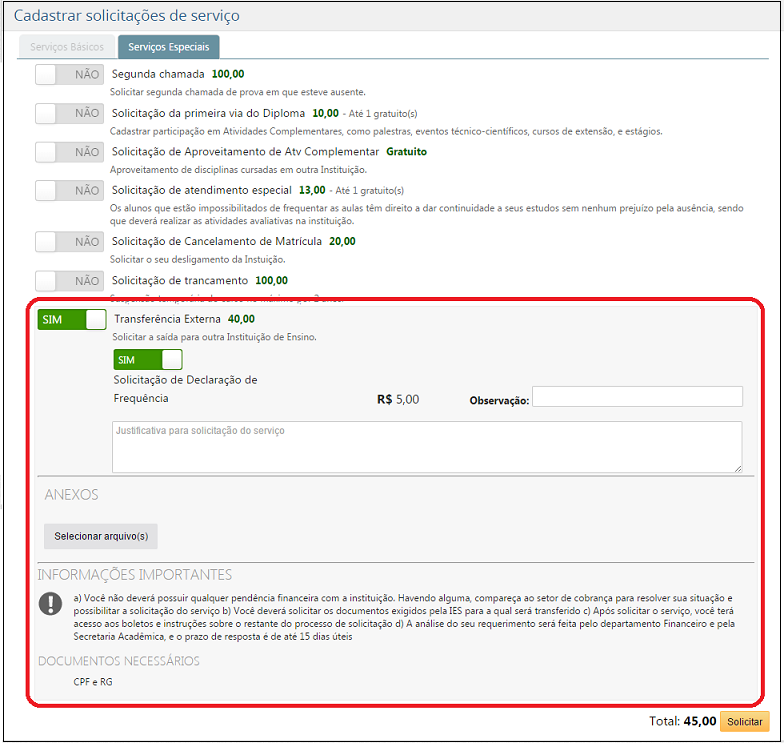Screen dimensions: 784x743
Task: Disable the Transferência Externa SIM toggle
Action: click(x=72, y=320)
